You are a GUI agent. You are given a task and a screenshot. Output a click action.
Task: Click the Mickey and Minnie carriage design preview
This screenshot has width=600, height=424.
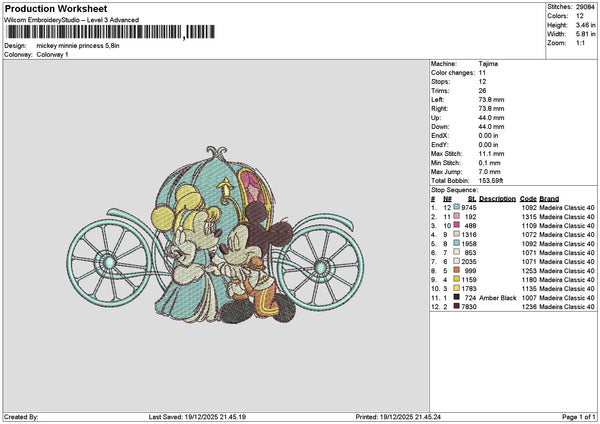pyautogui.click(x=215, y=235)
